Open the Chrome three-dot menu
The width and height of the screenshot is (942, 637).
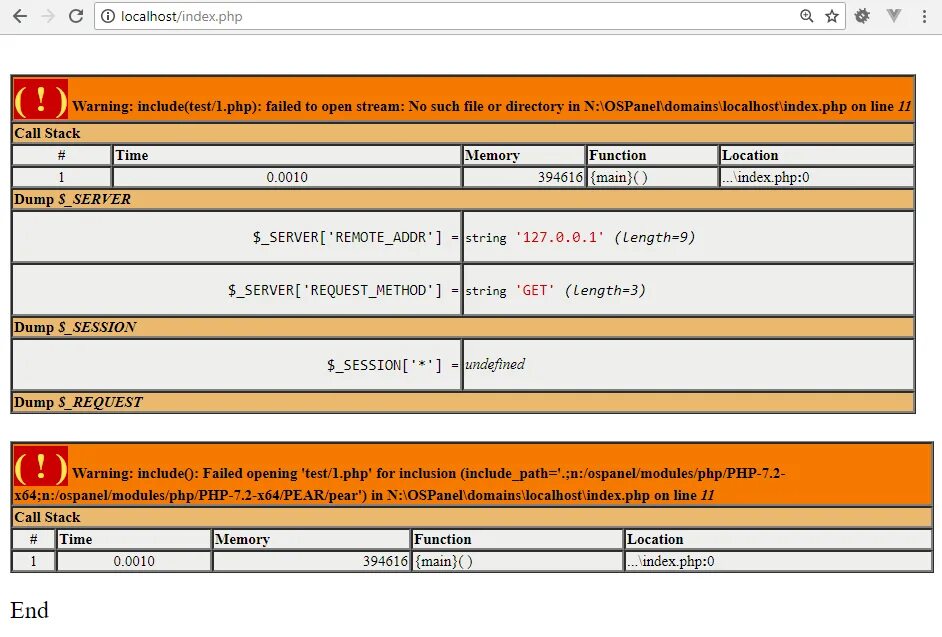(924, 16)
